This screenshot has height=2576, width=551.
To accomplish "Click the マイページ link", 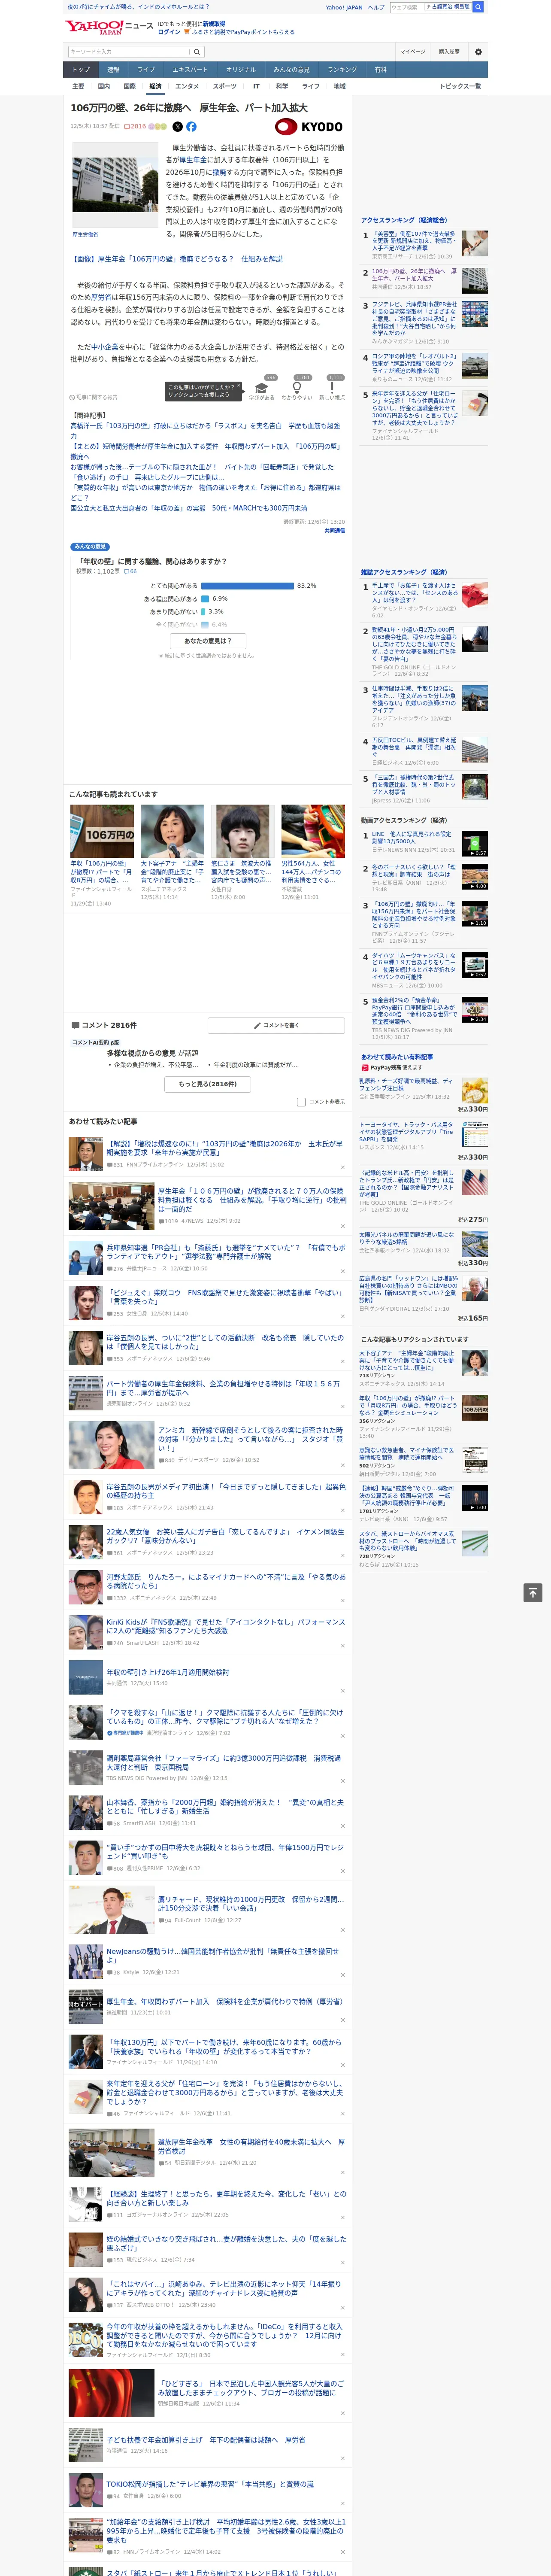I will pyautogui.click(x=412, y=51).
